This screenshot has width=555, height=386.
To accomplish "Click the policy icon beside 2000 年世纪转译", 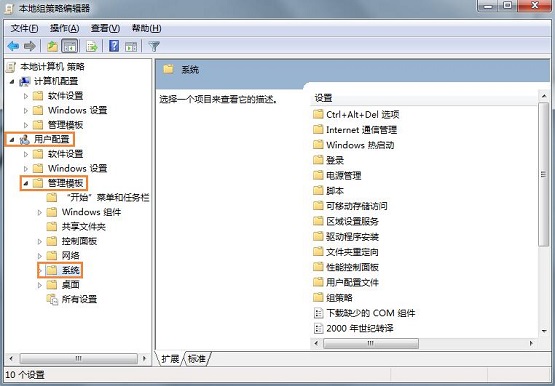I will (319, 328).
